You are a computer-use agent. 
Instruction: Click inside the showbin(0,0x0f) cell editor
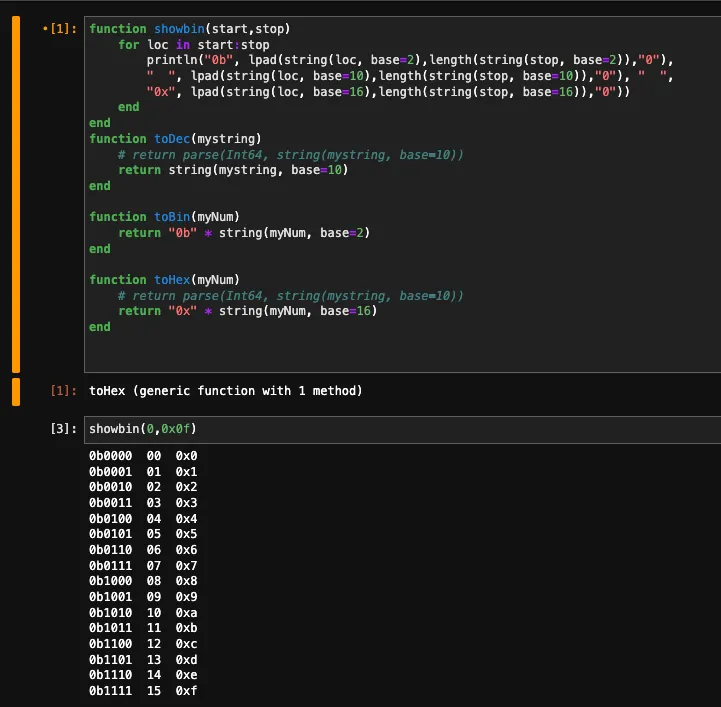400,429
